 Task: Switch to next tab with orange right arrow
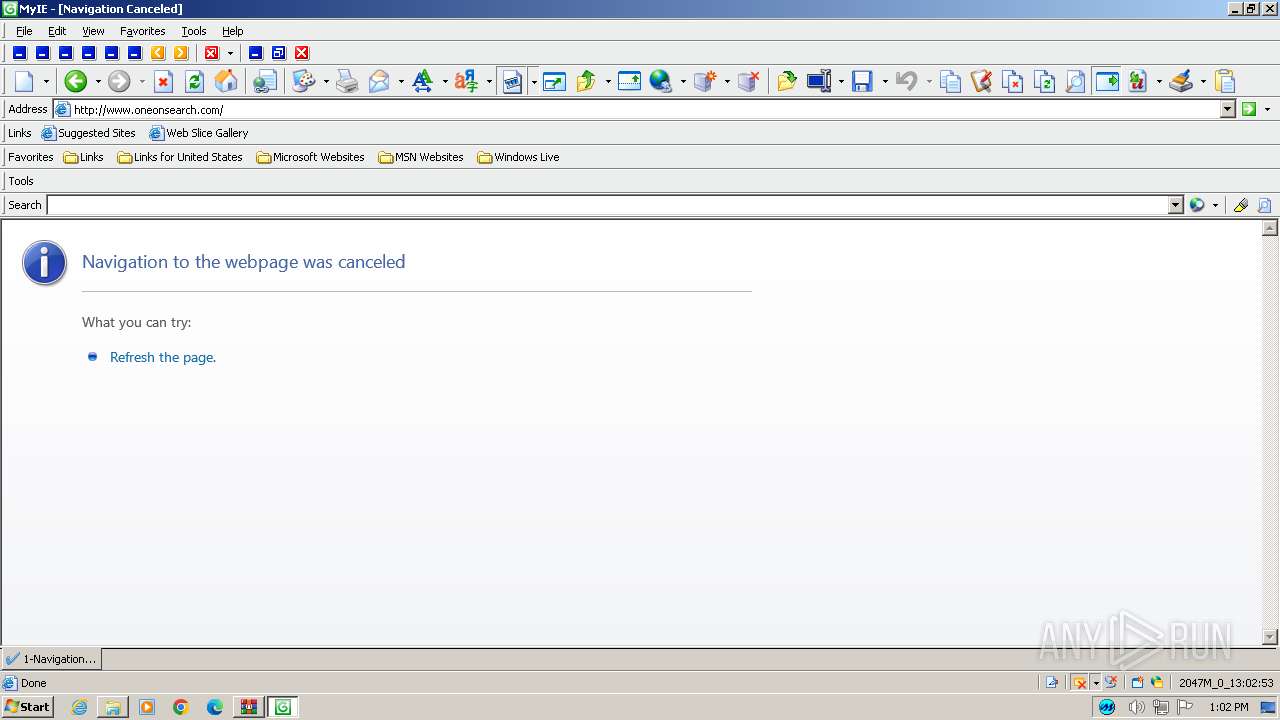[181, 53]
